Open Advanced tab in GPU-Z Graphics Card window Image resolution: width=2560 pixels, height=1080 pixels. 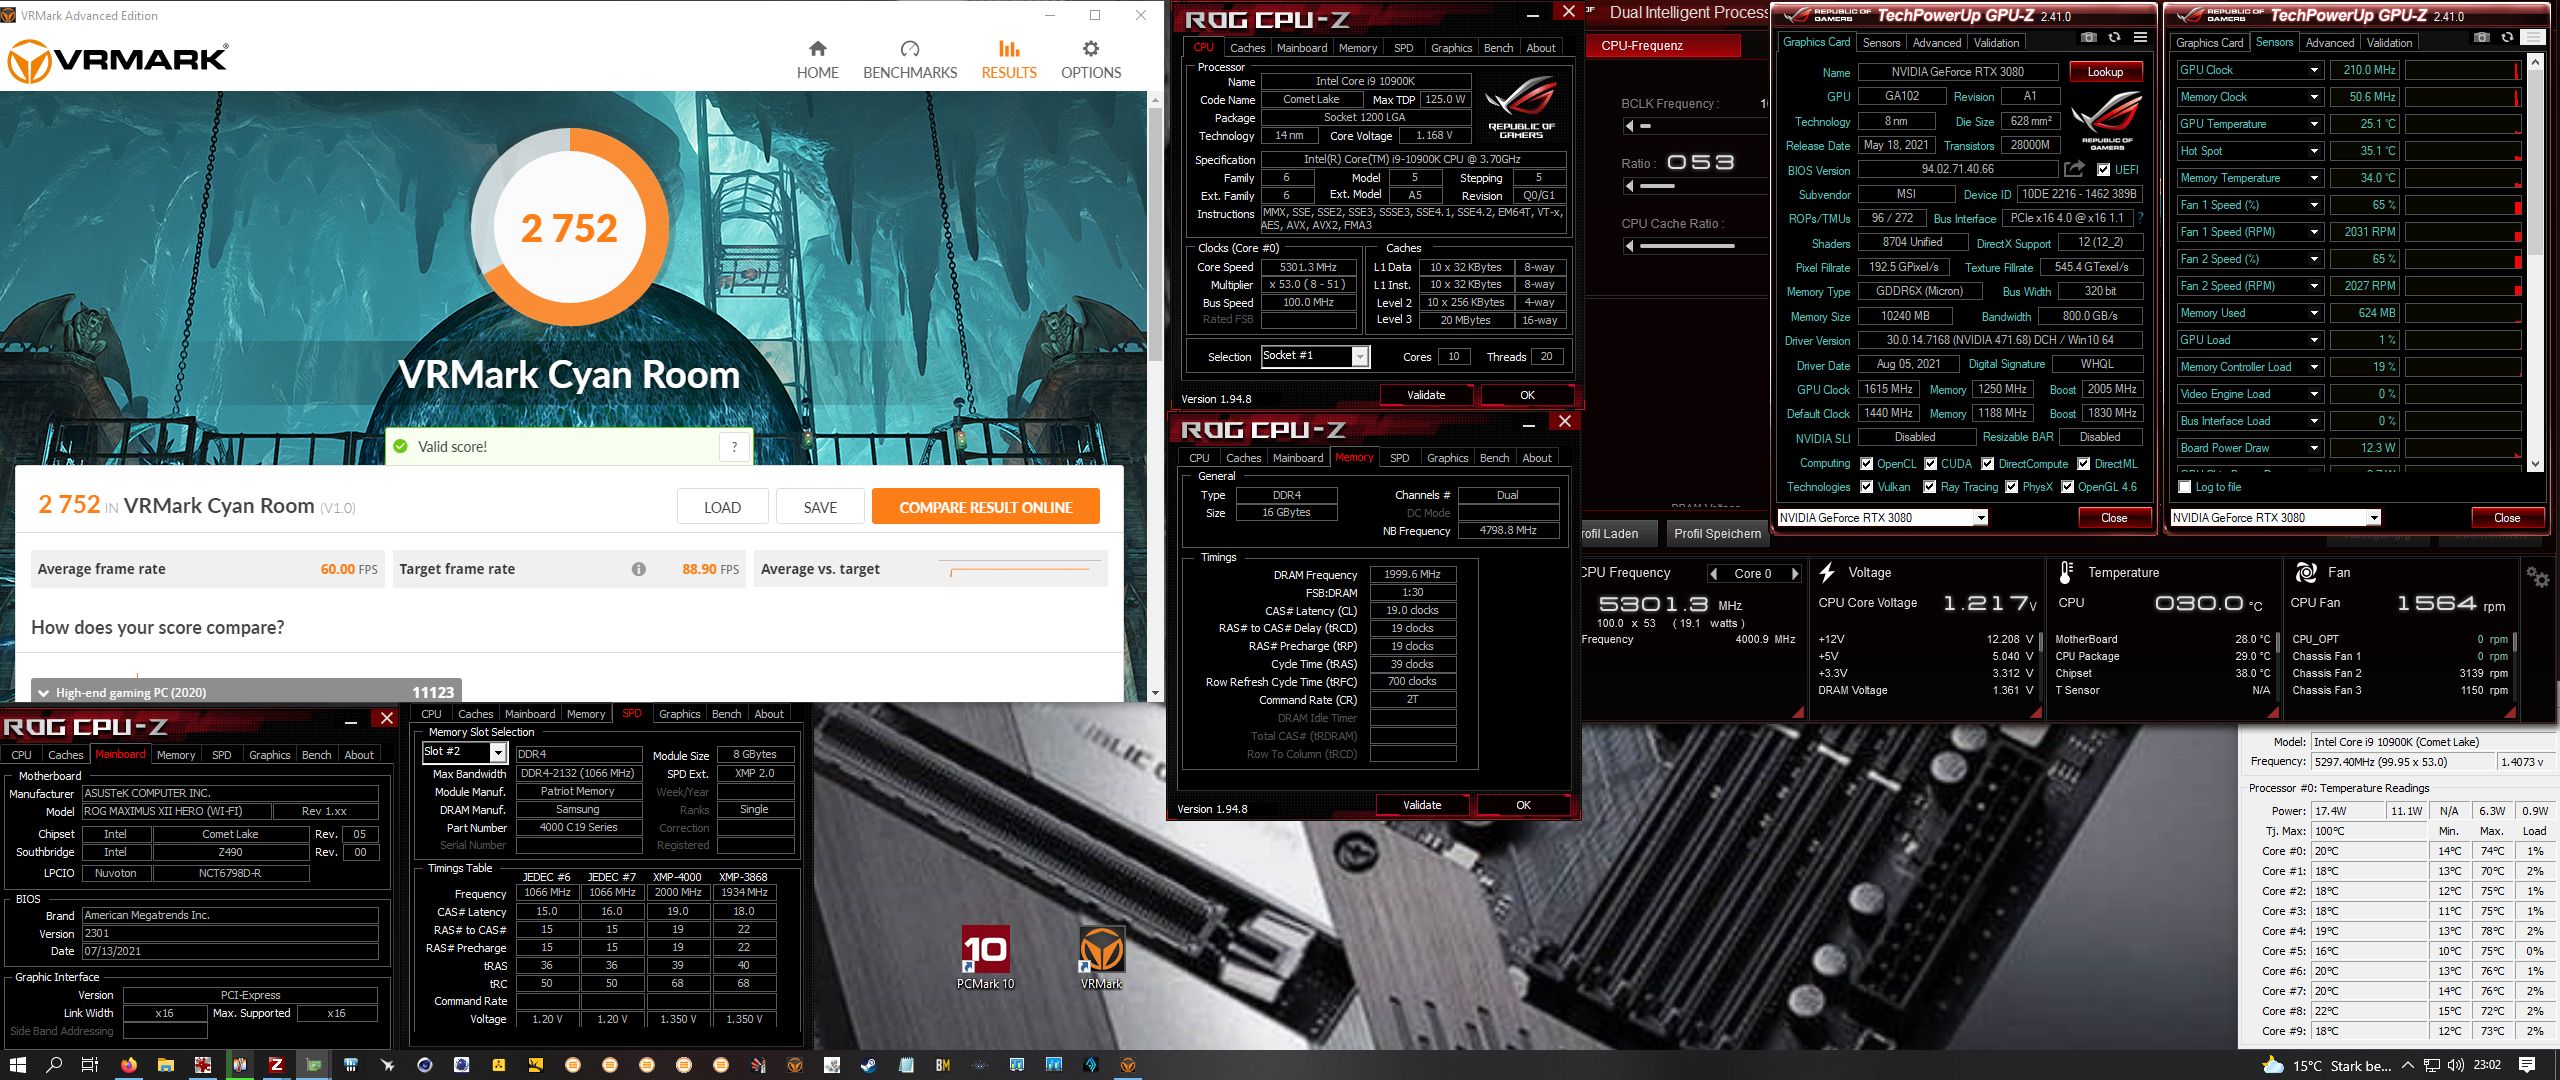[x=1936, y=43]
